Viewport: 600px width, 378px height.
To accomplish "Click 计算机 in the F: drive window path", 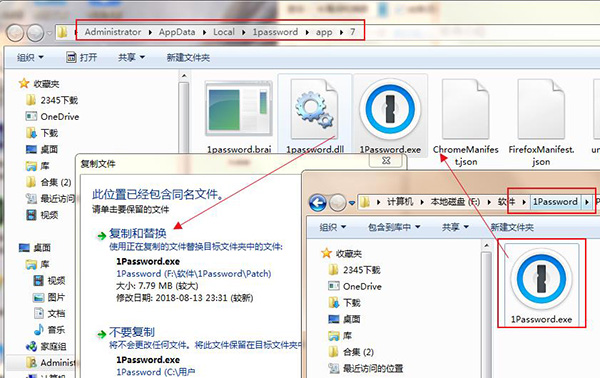I will tap(400, 202).
